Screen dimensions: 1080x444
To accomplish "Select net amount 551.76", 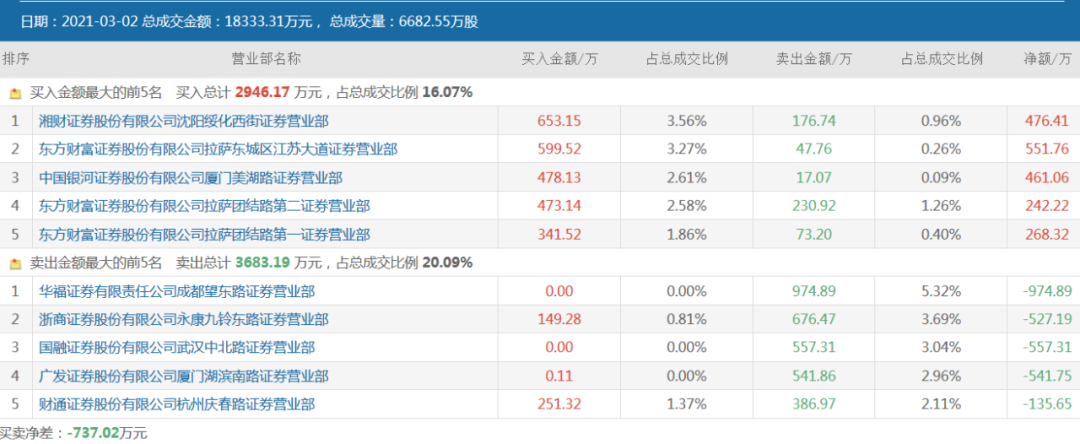I will tap(1048, 149).
